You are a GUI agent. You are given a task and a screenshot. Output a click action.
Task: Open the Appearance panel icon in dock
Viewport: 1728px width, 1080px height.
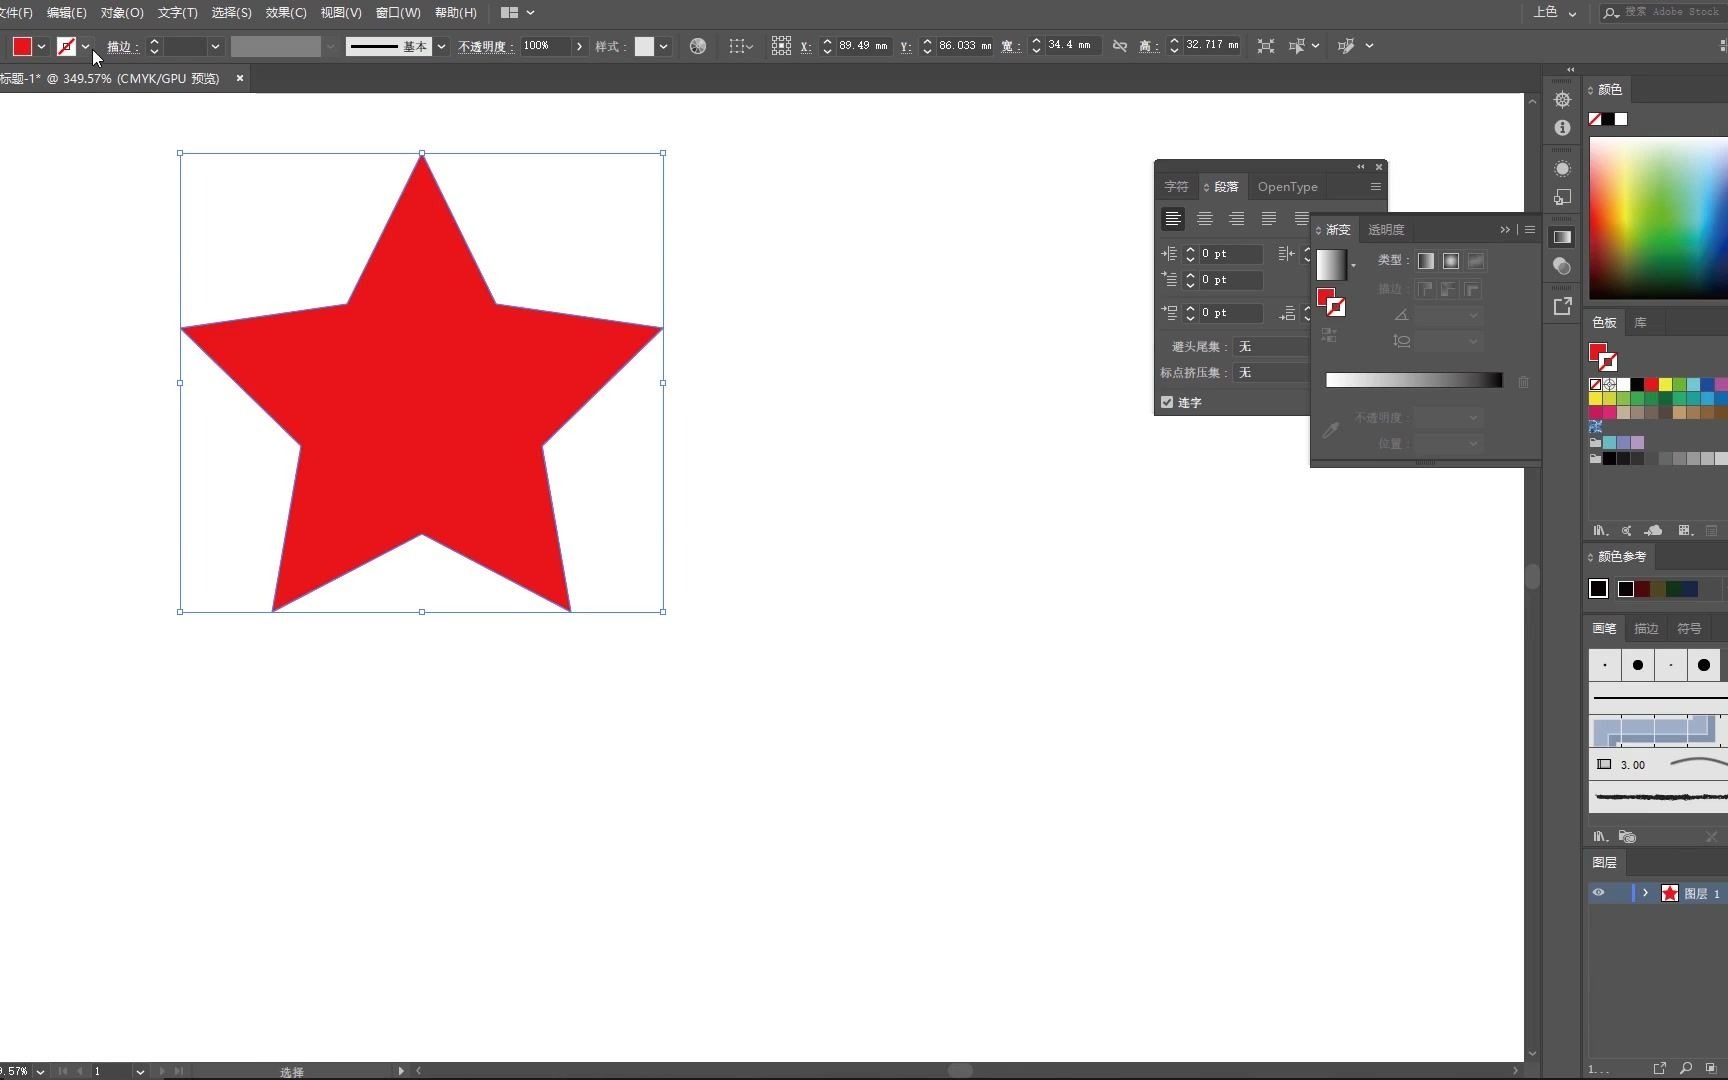(1562, 168)
